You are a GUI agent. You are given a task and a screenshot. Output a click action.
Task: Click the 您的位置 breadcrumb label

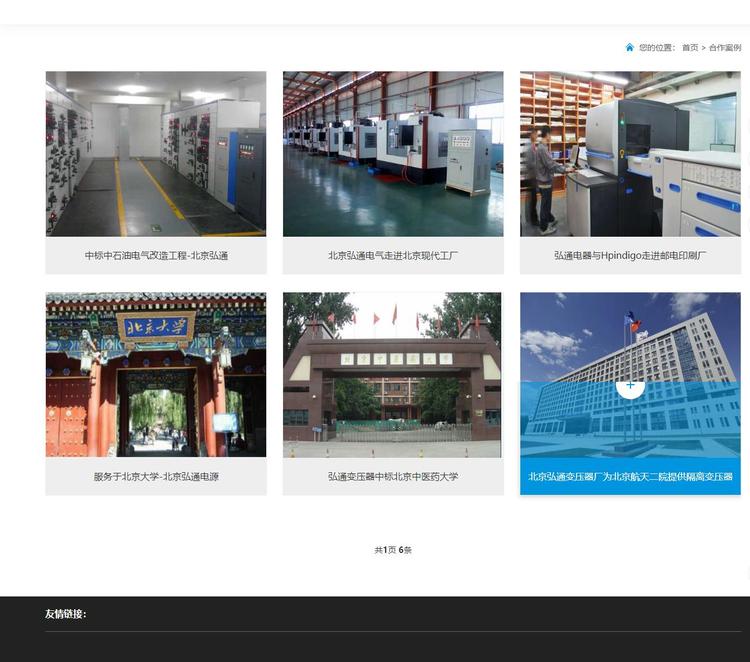click(657, 47)
